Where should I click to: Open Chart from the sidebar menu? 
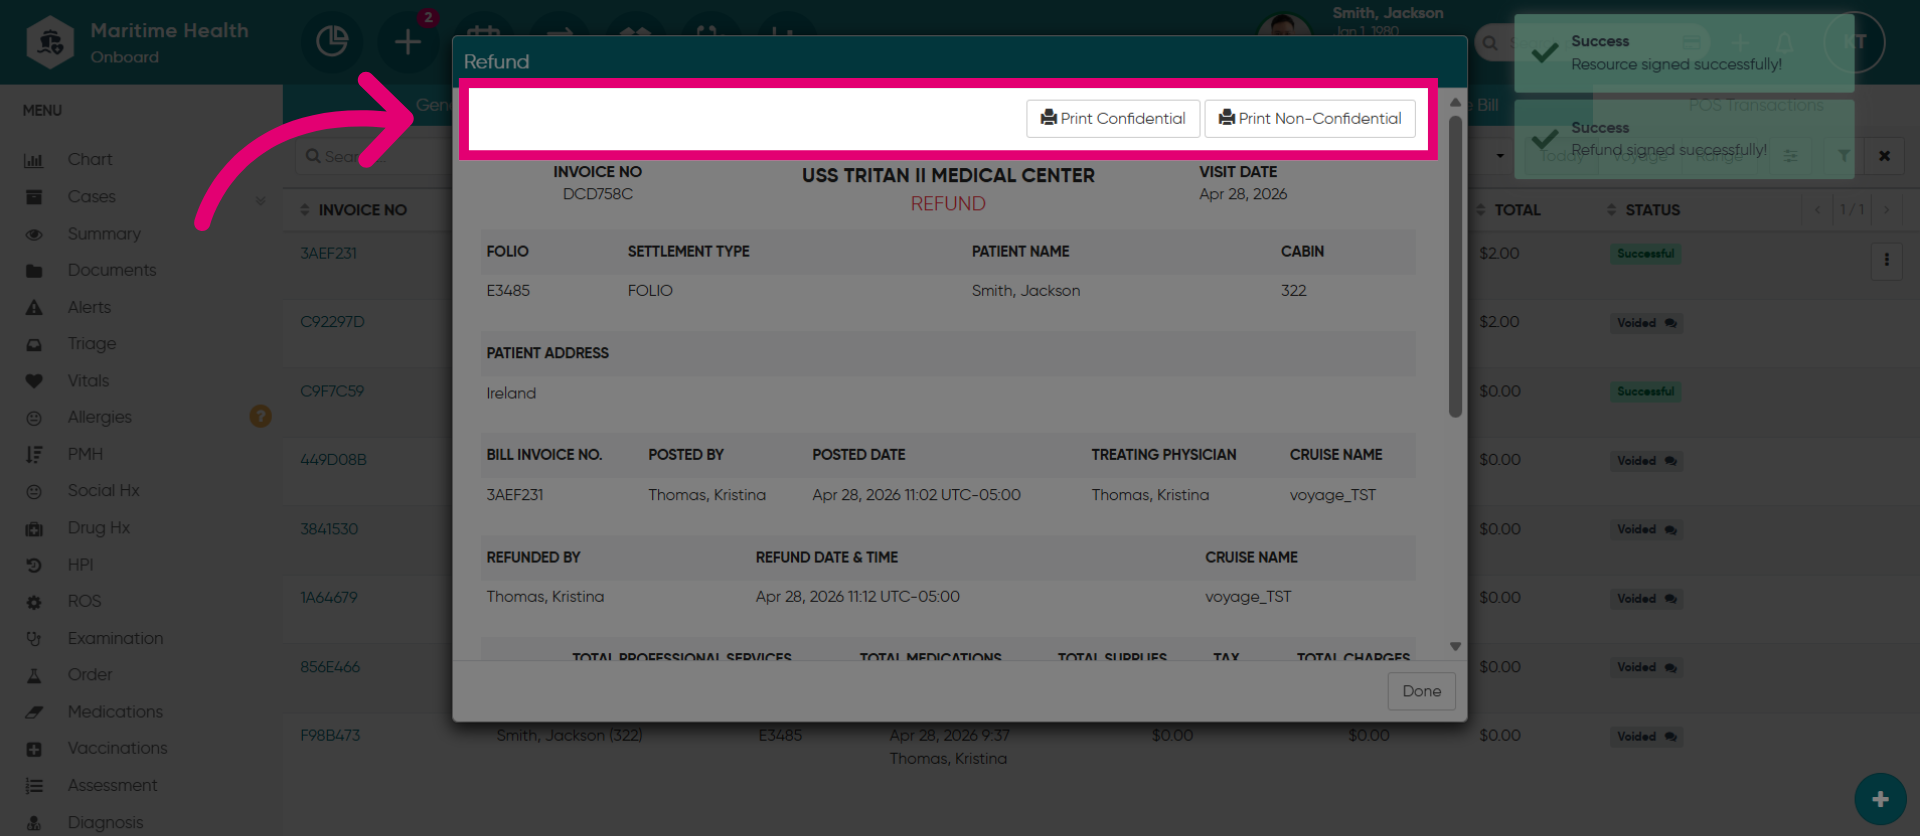coord(90,160)
